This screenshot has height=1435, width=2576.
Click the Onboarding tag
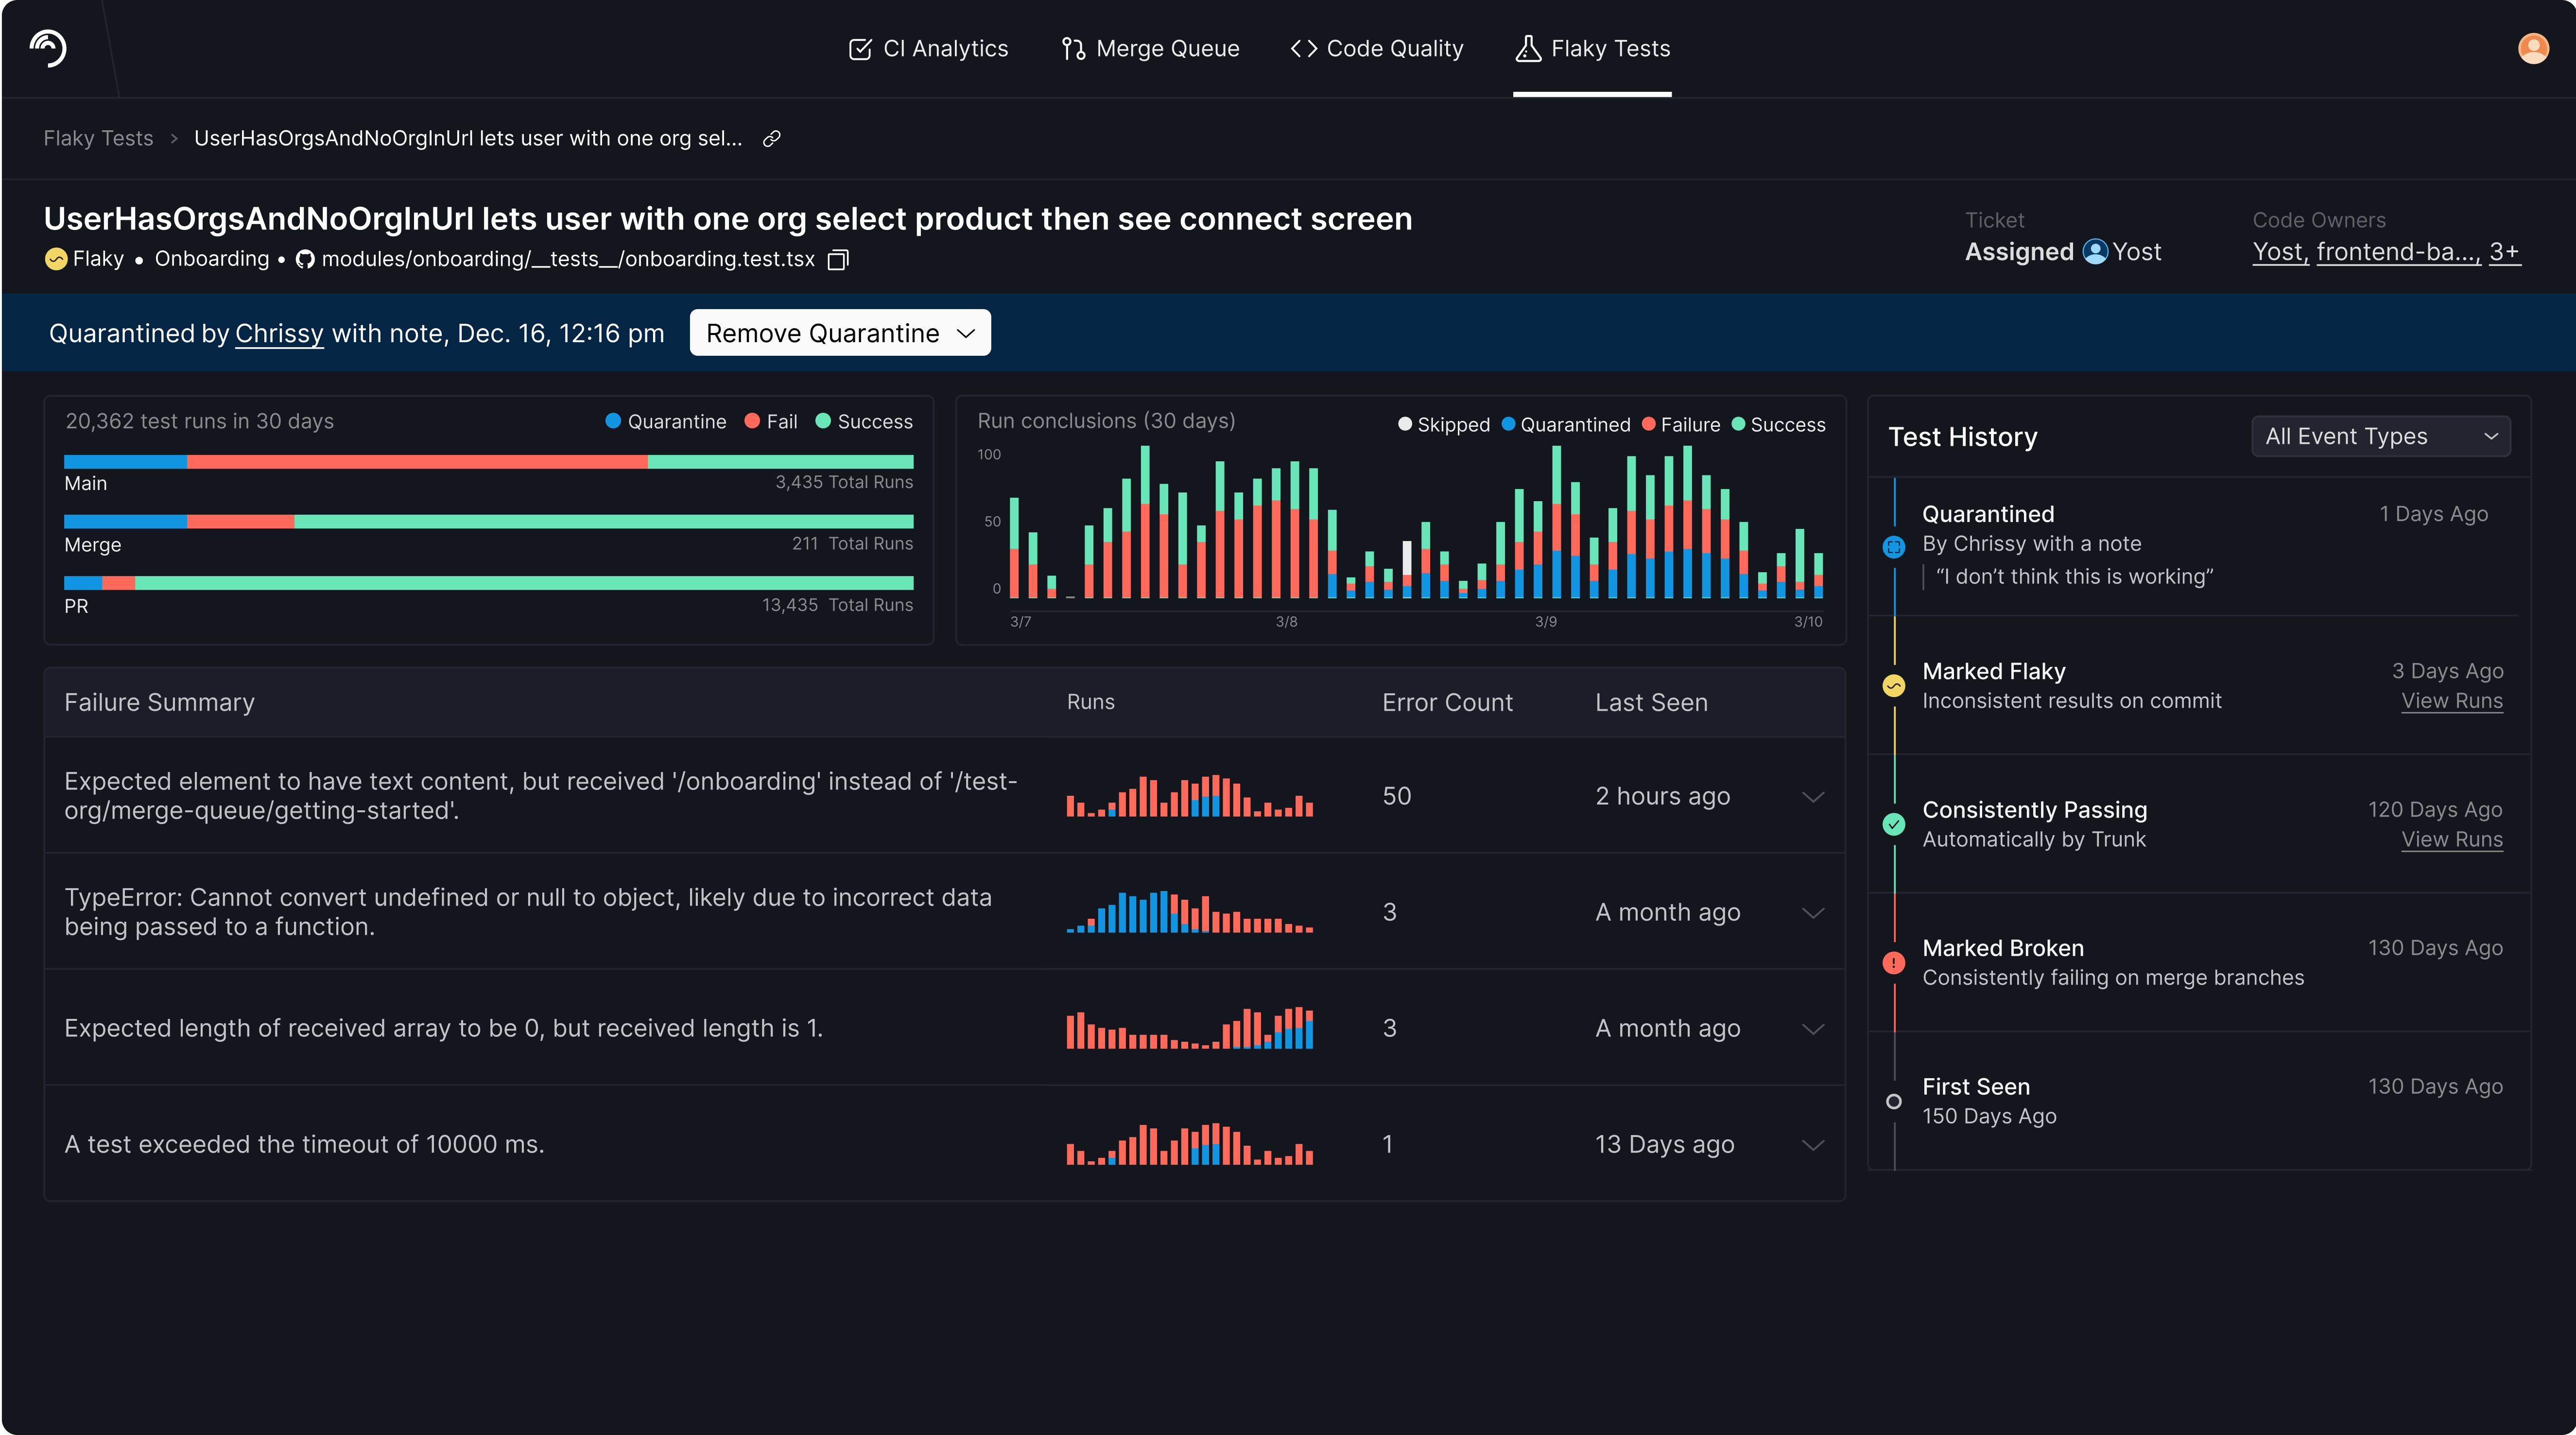pyautogui.click(x=212, y=259)
